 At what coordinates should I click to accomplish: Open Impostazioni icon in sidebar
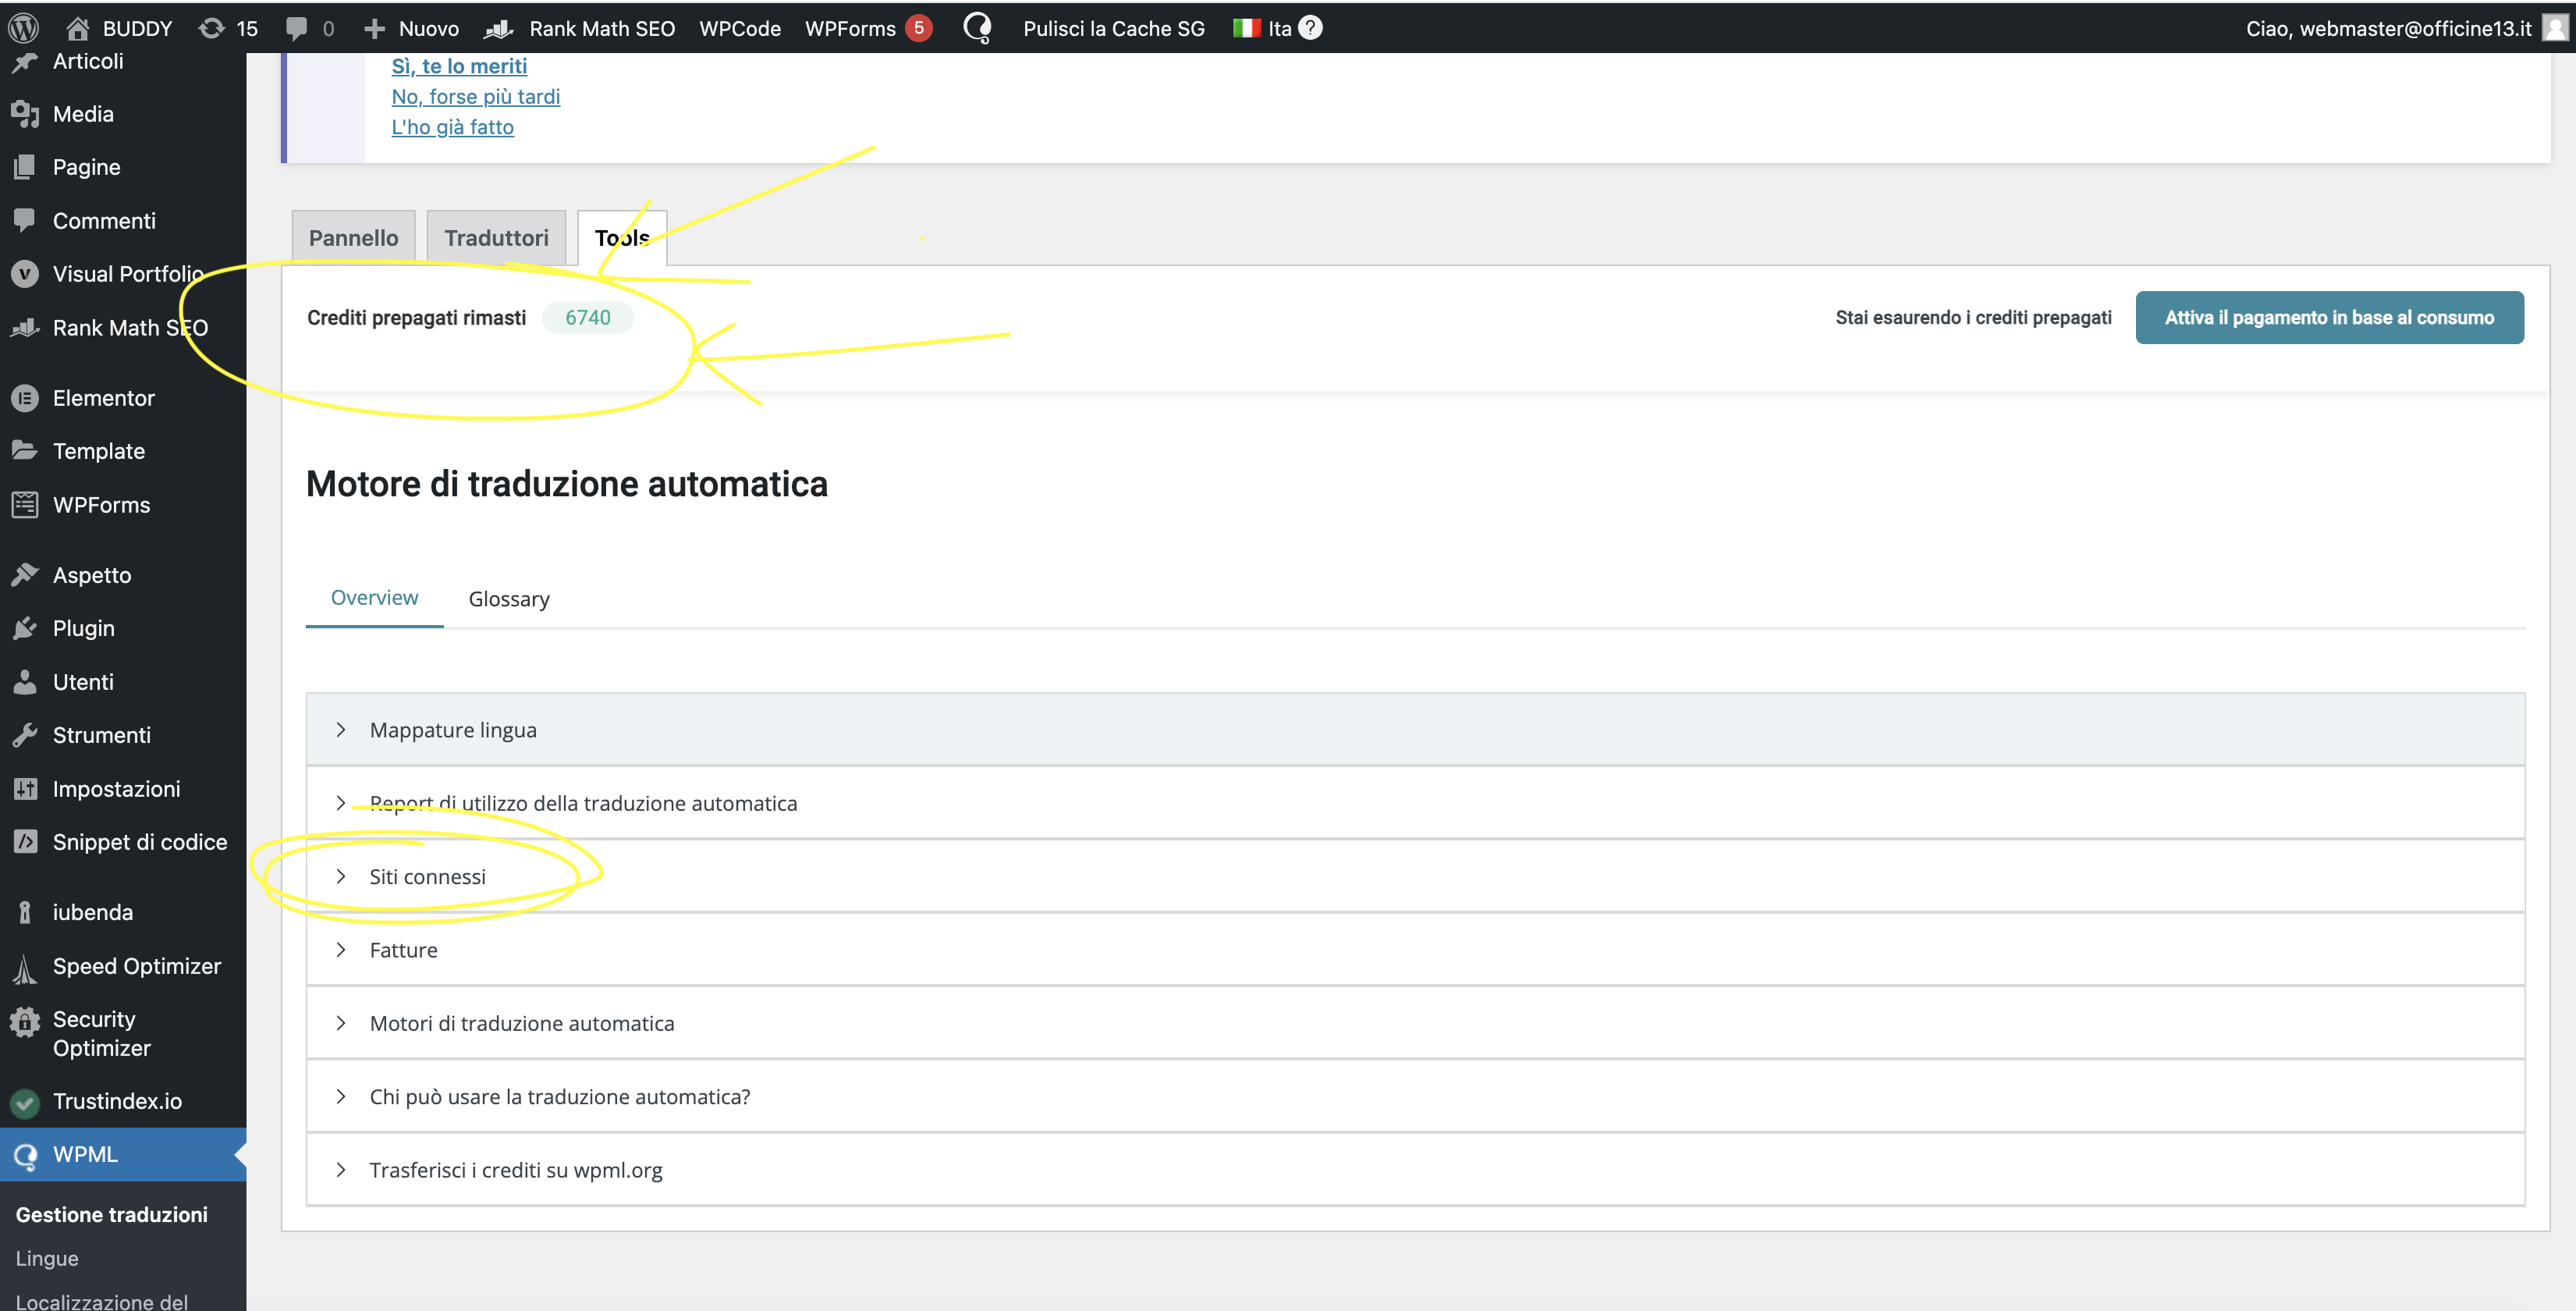(25, 789)
